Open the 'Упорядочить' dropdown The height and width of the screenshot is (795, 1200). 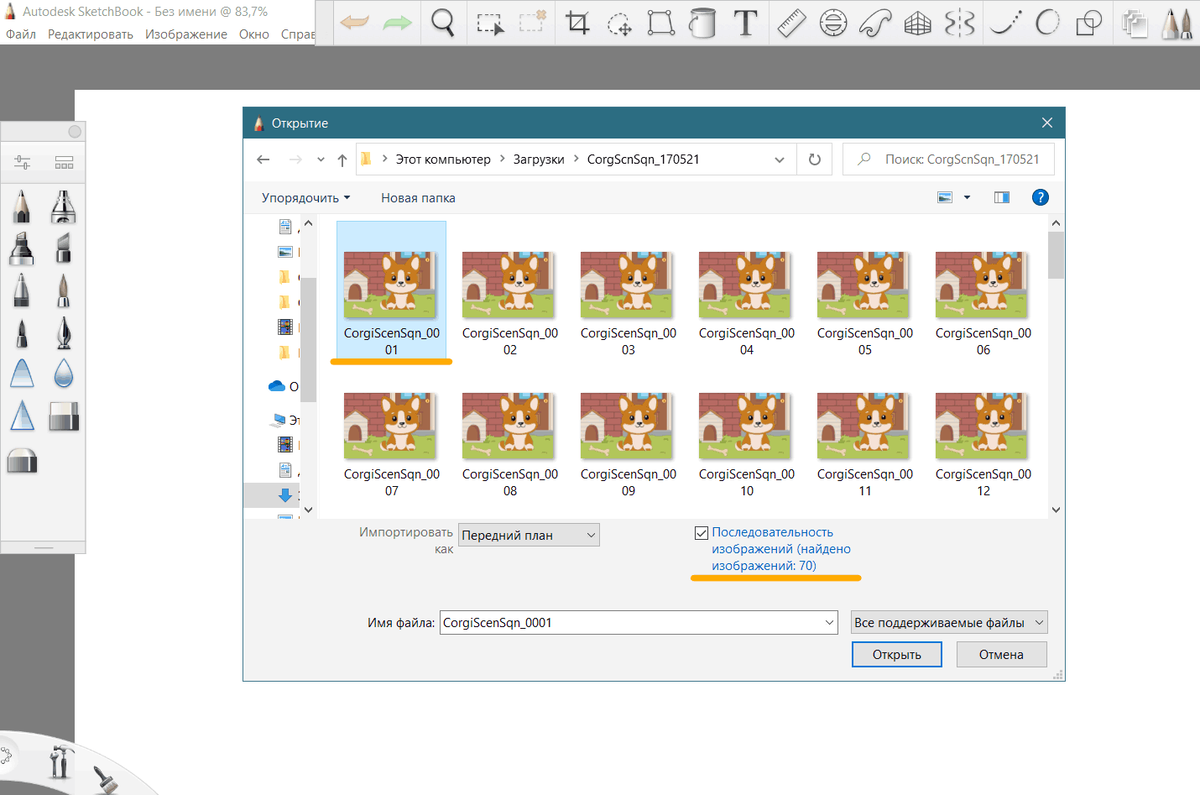(x=306, y=198)
